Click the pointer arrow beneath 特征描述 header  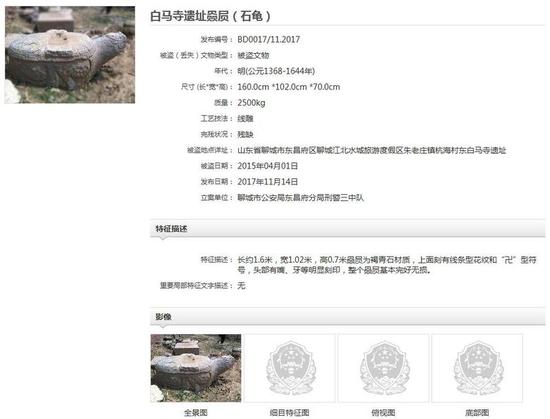click(x=162, y=239)
